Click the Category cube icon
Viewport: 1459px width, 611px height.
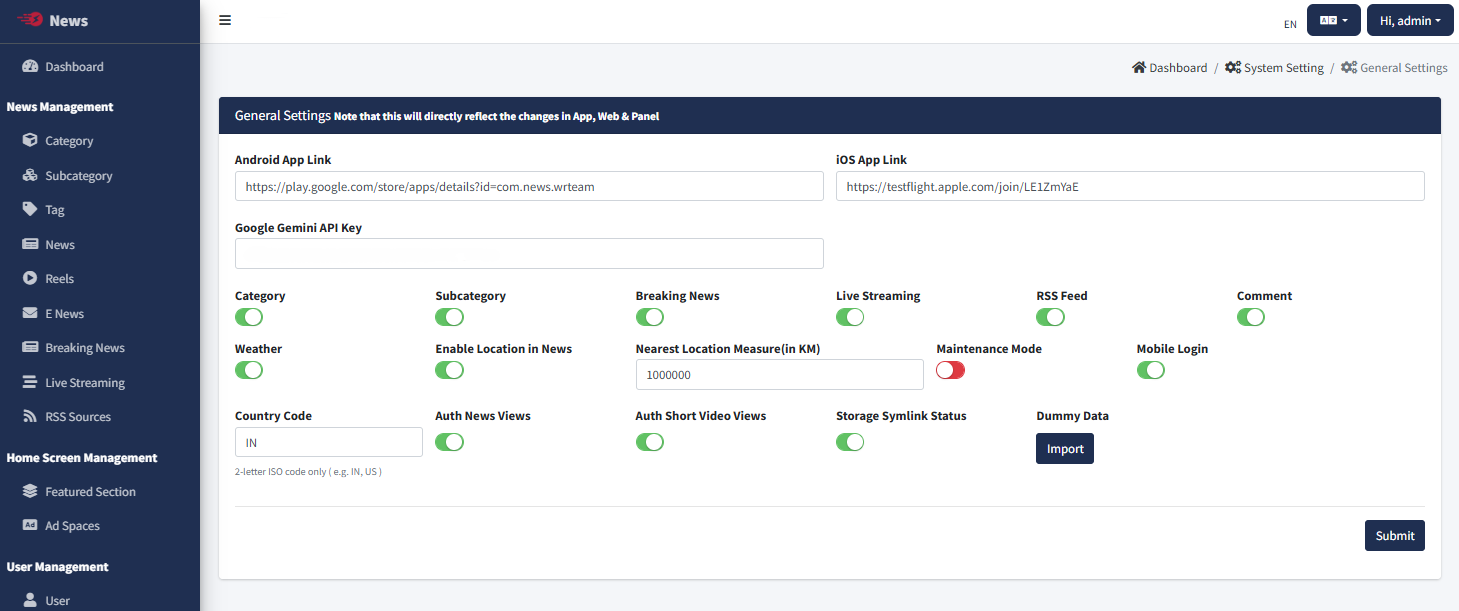[x=30, y=141]
